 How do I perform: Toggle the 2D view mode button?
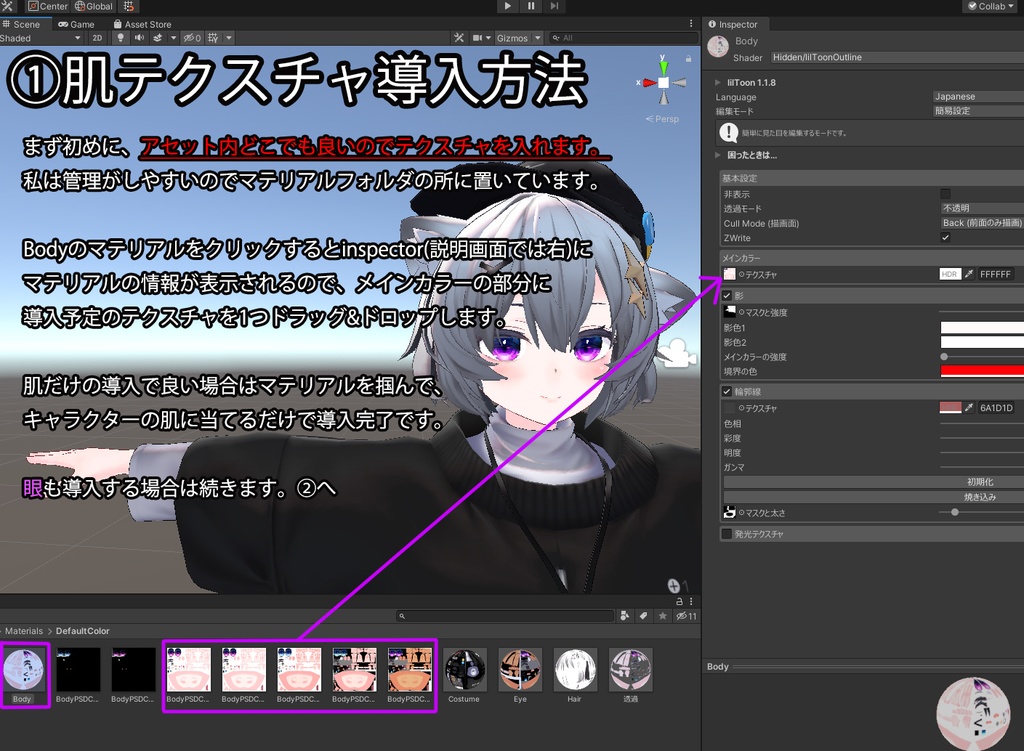(x=99, y=37)
